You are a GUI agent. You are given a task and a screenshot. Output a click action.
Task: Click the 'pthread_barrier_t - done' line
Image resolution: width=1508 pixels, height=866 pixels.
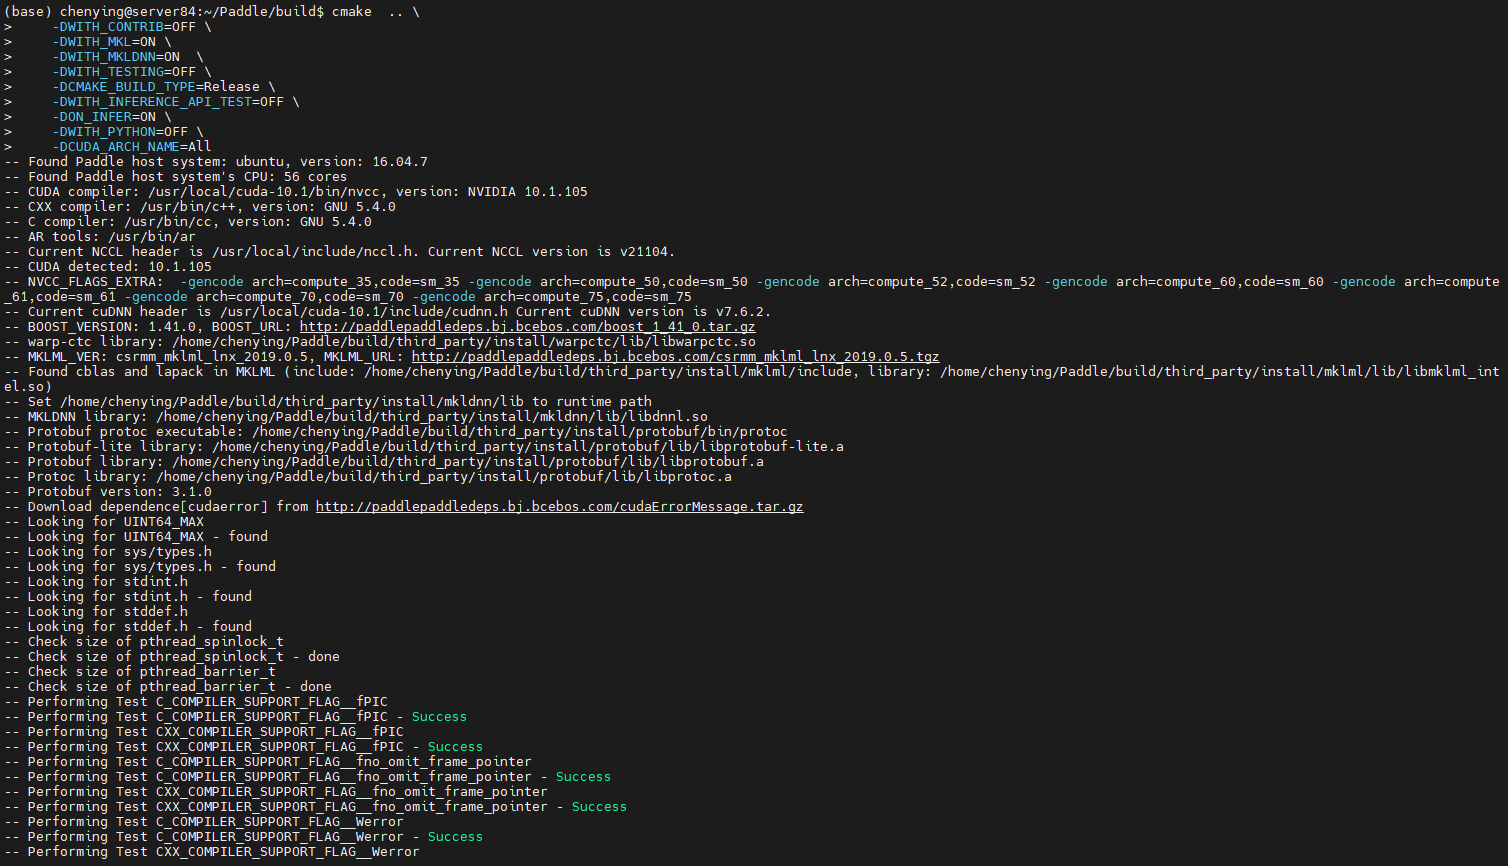tap(168, 687)
